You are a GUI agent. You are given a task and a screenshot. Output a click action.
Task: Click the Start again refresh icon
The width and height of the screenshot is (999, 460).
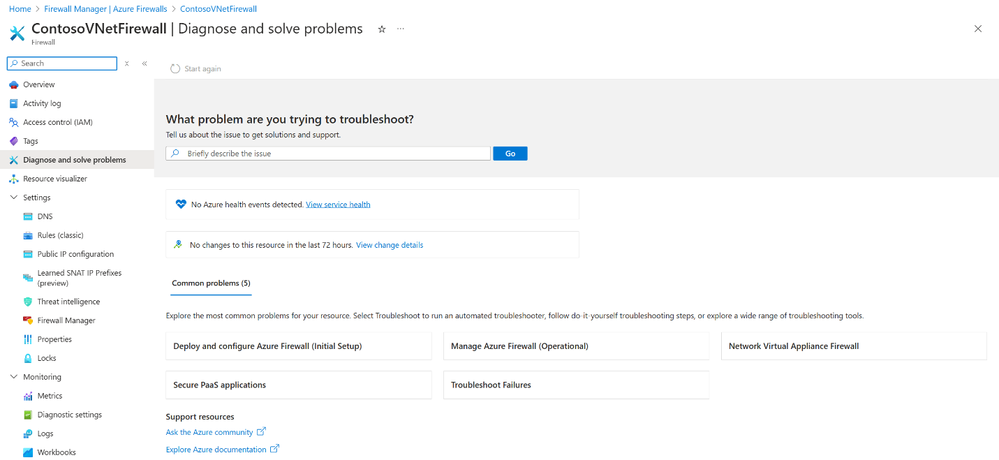pos(175,69)
